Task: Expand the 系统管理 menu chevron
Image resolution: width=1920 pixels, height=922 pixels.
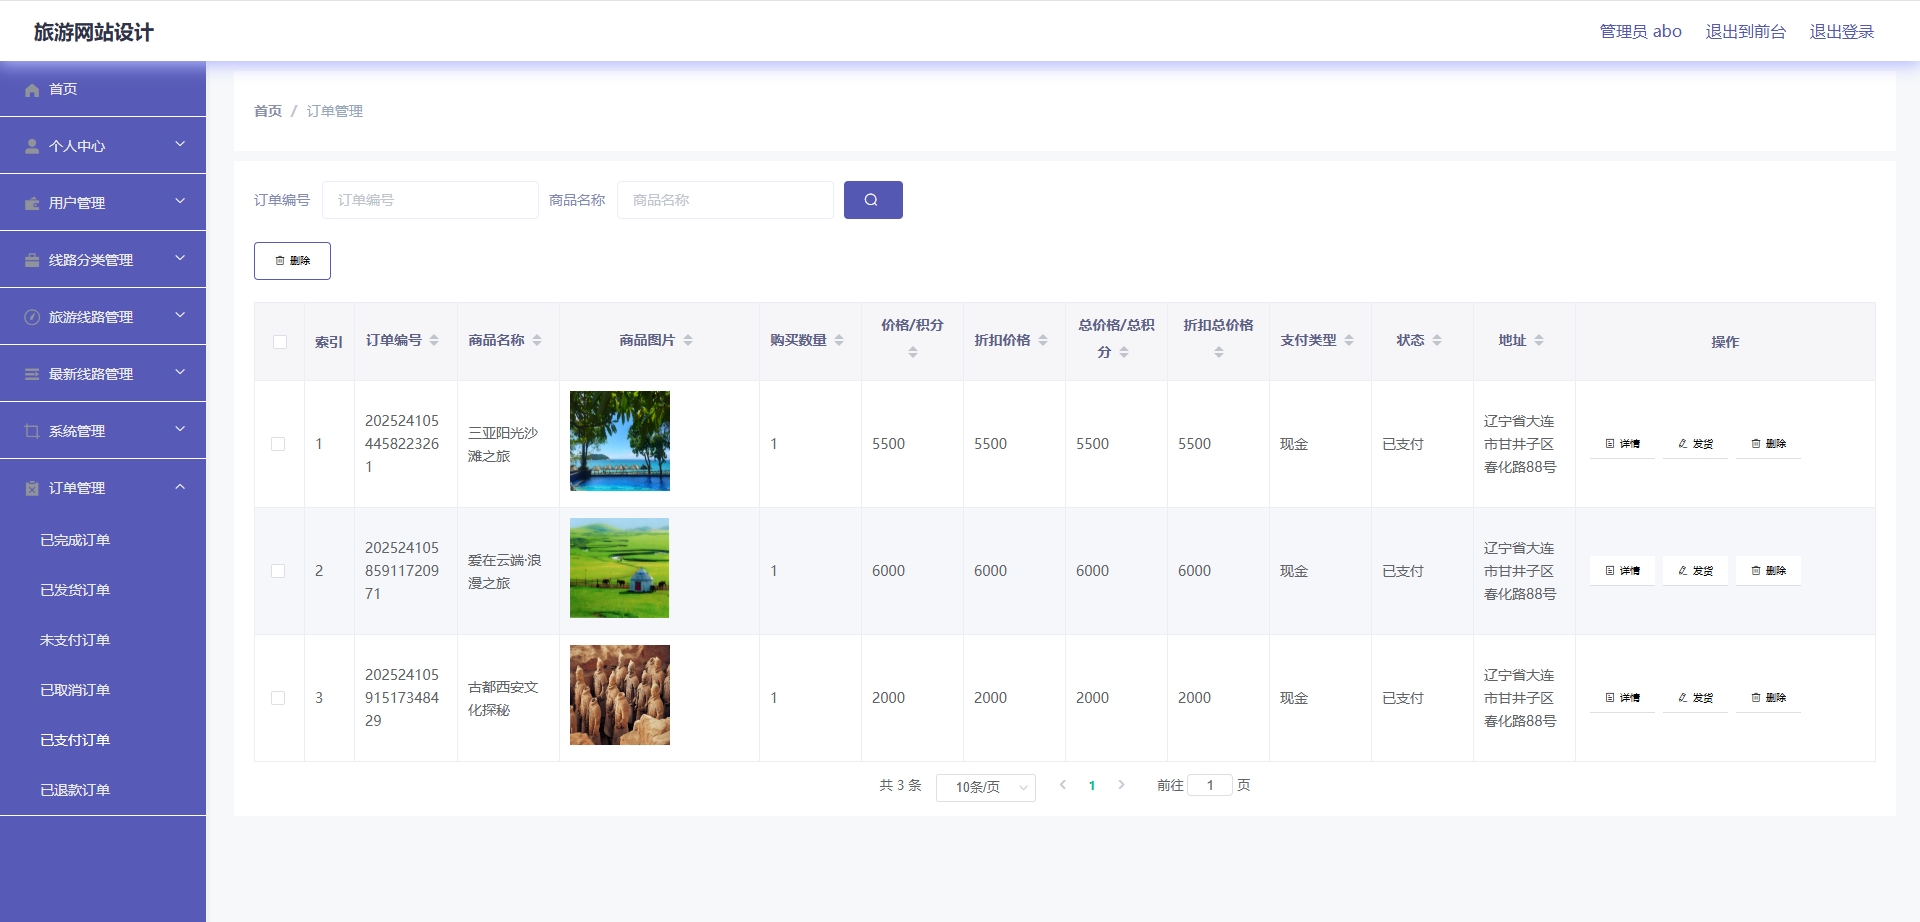Action: click(x=180, y=430)
